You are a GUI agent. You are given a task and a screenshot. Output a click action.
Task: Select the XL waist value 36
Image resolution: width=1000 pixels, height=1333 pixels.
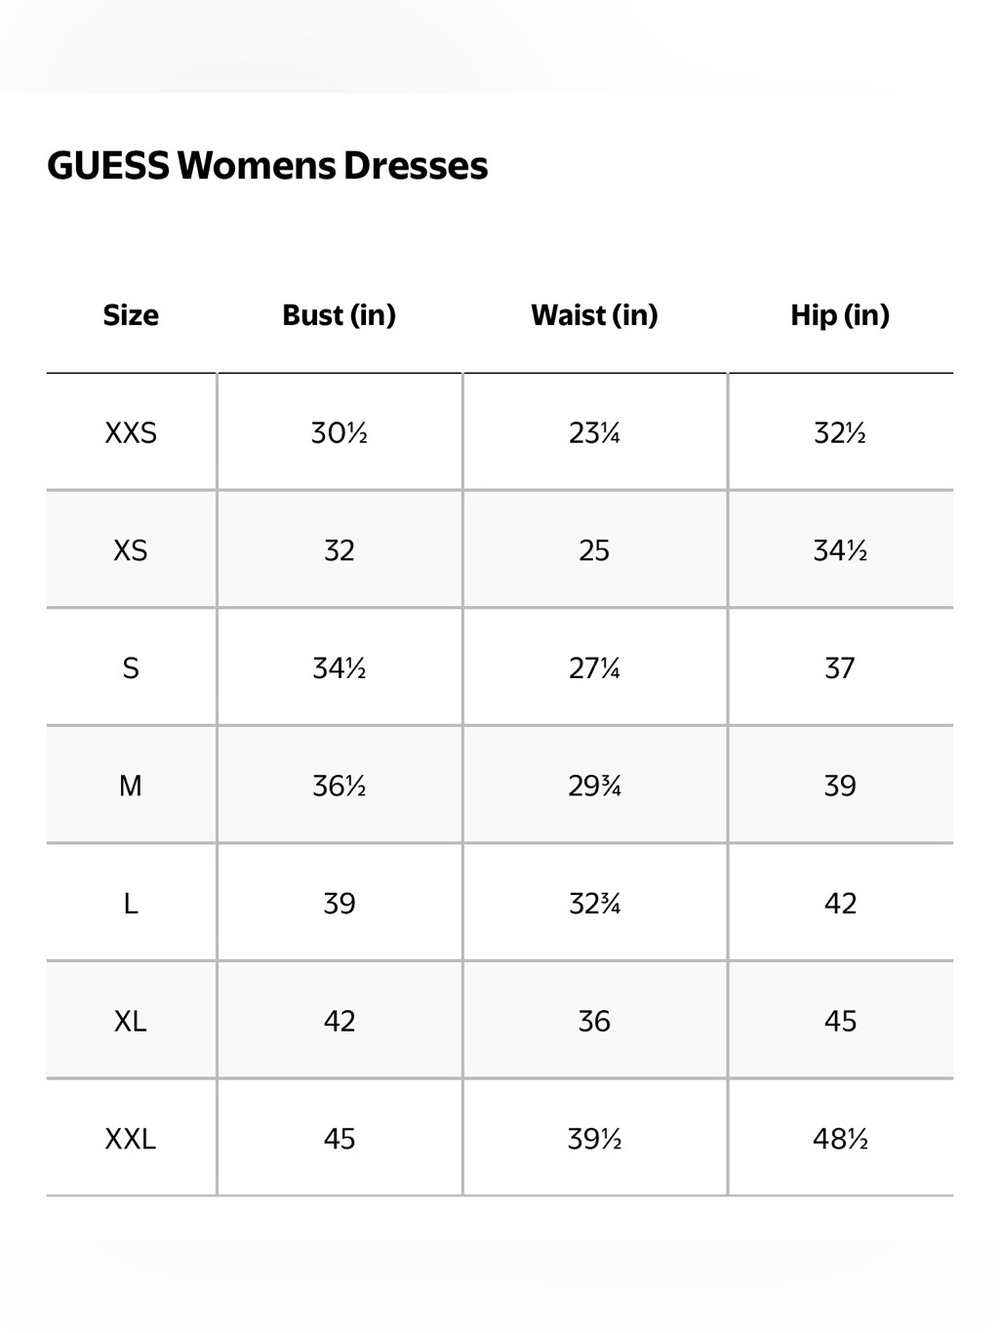[x=594, y=1021]
